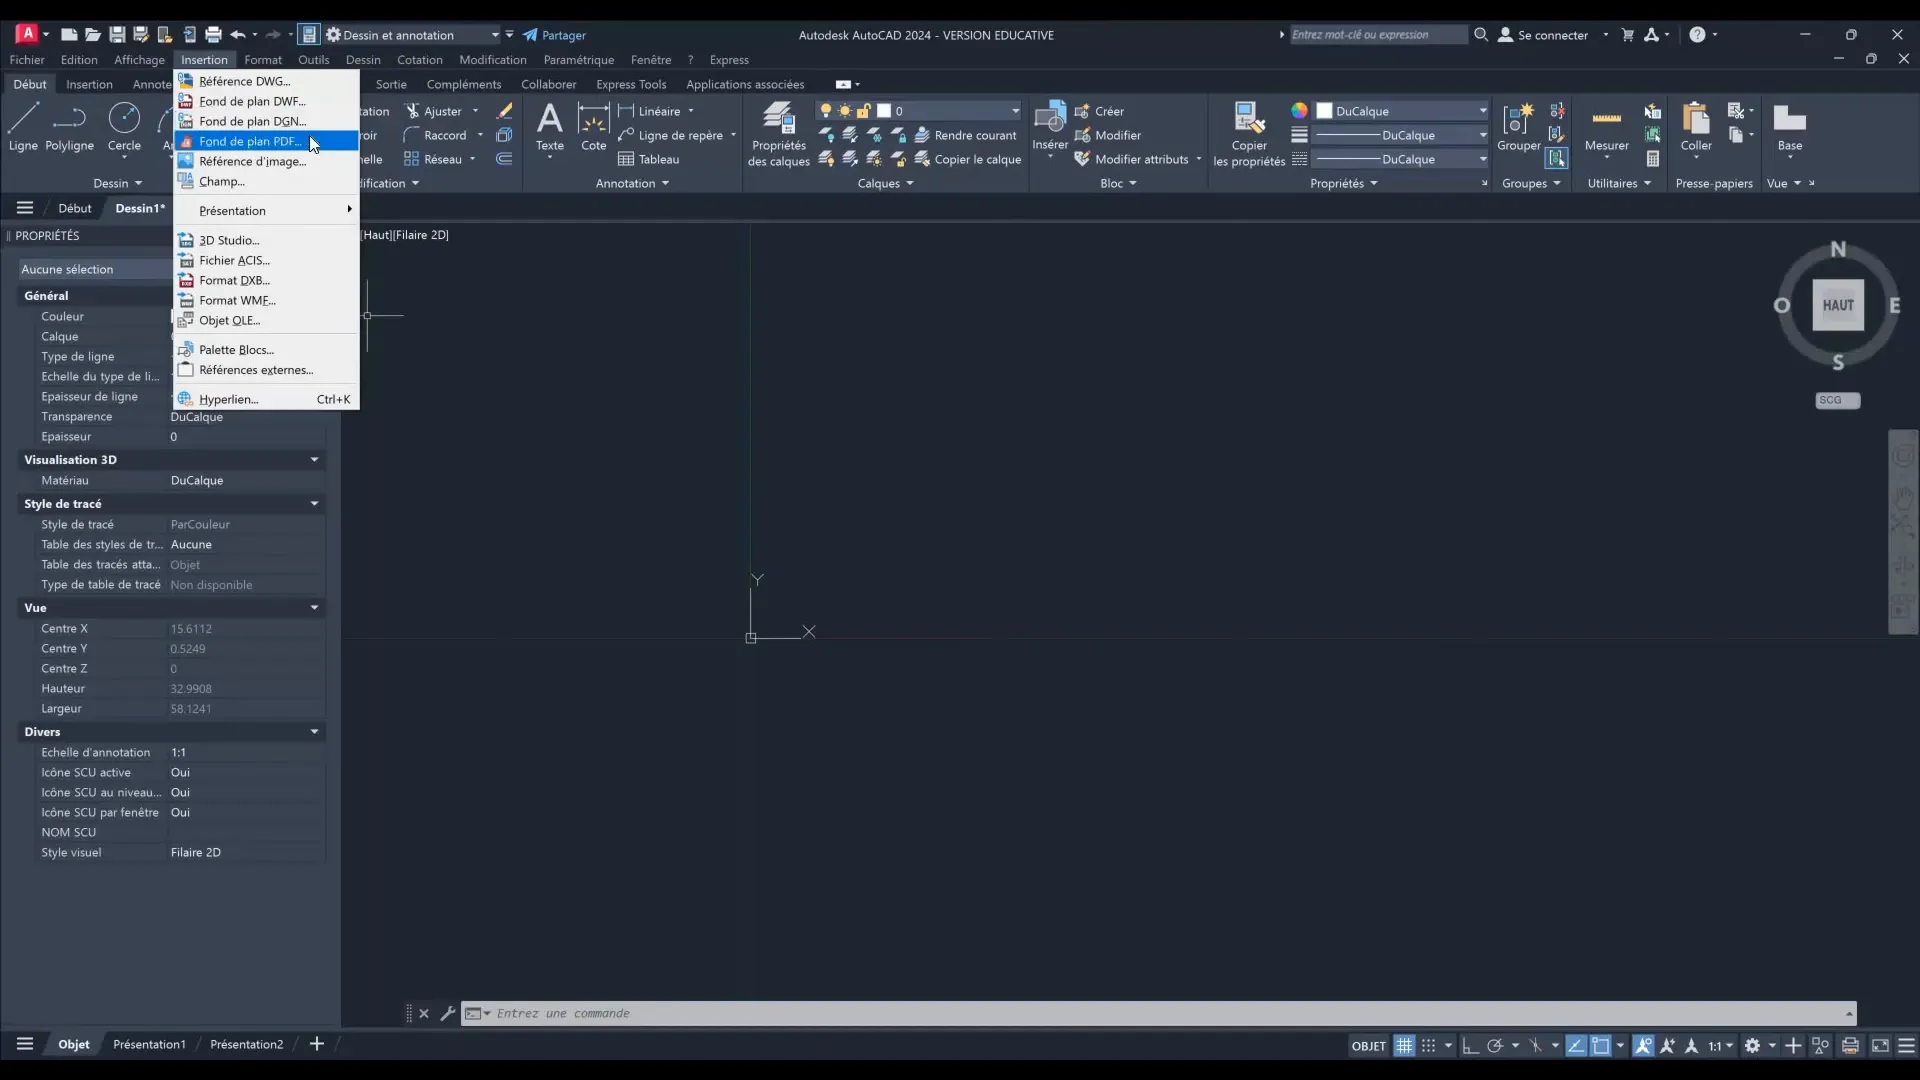Image resolution: width=1920 pixels, height=1080 pixels.
Task: Click the Tableau icon
Action: tap(648, 159)
